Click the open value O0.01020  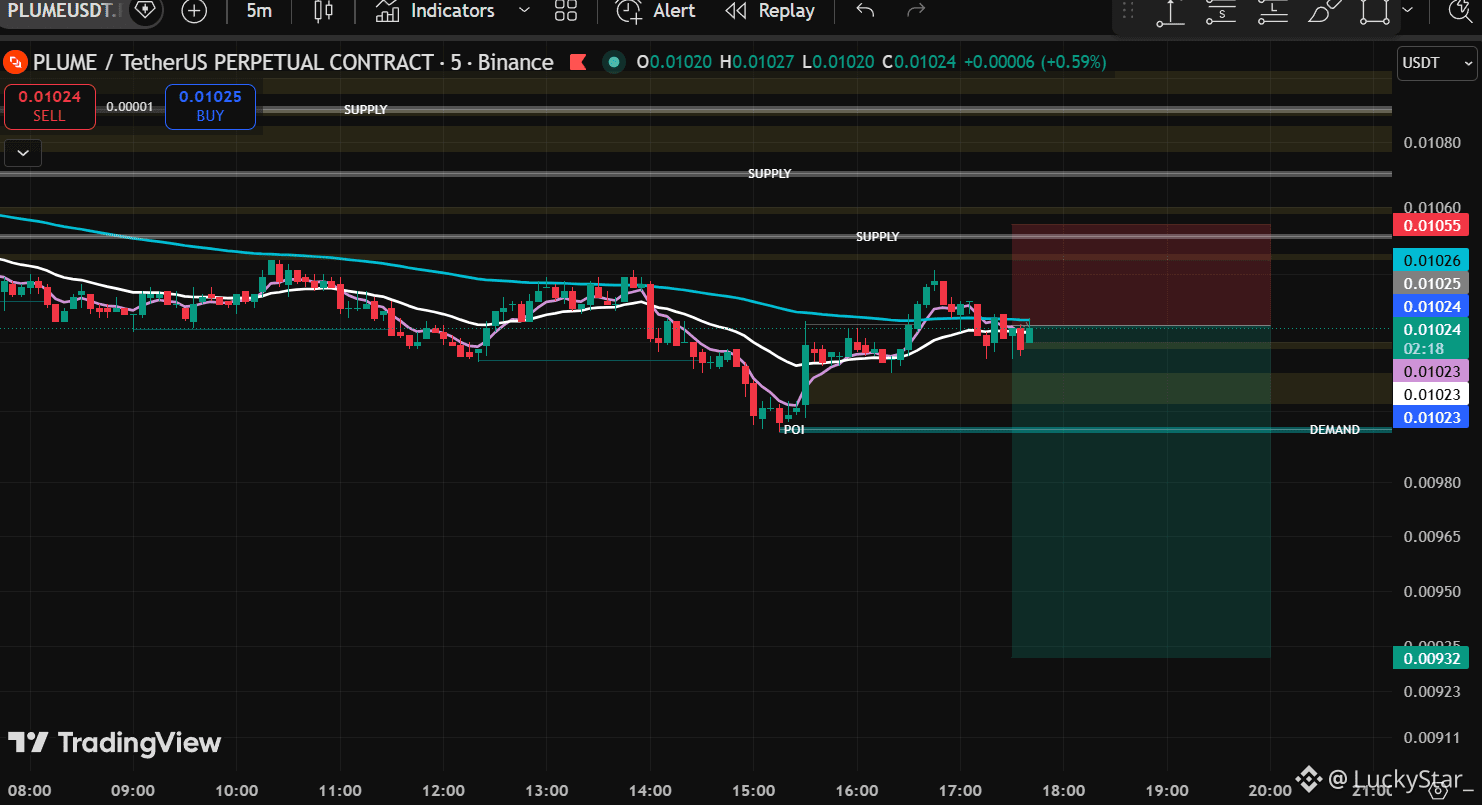click(674, 62)
